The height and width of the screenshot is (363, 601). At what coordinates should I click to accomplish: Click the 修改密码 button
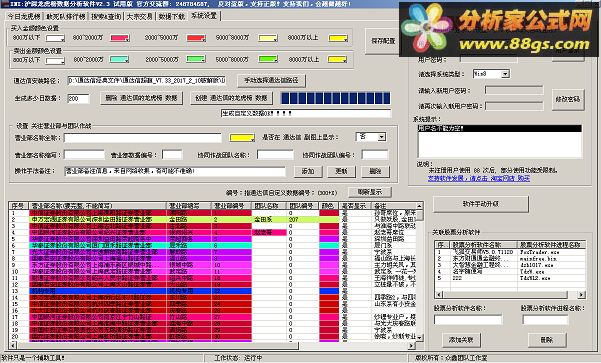coord(568,99)
